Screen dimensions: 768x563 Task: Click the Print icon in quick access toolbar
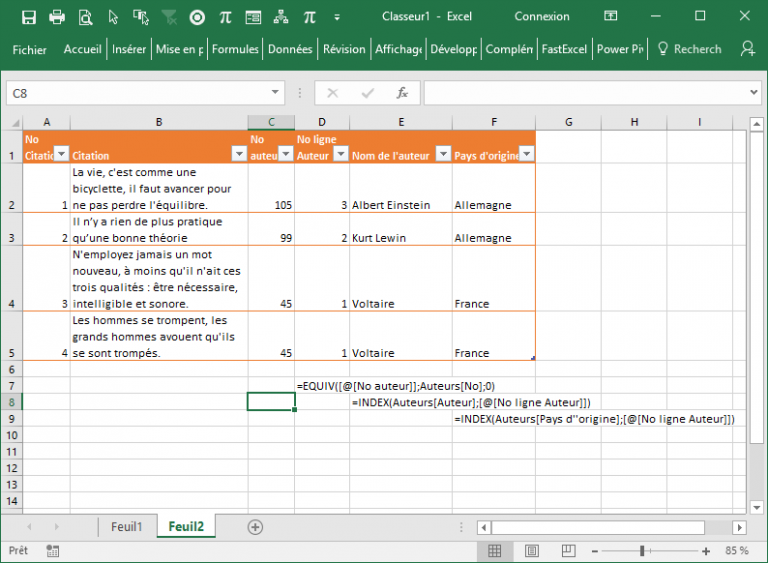[57, 17]
